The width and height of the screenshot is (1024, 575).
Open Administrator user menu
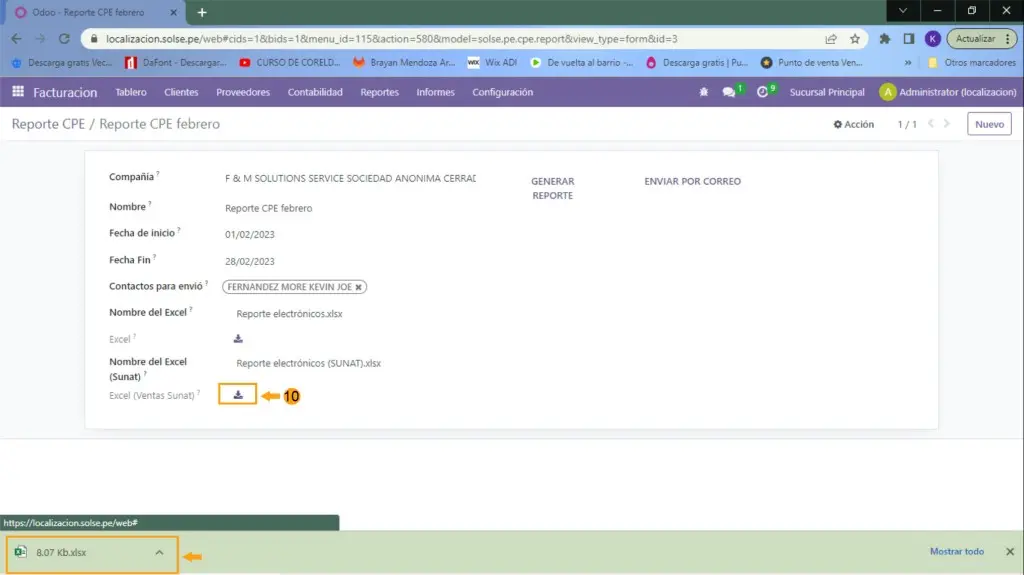pyautogui.click(x=948, y=92)
